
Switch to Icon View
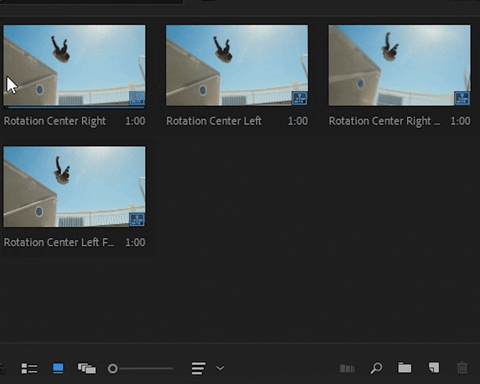58,368
